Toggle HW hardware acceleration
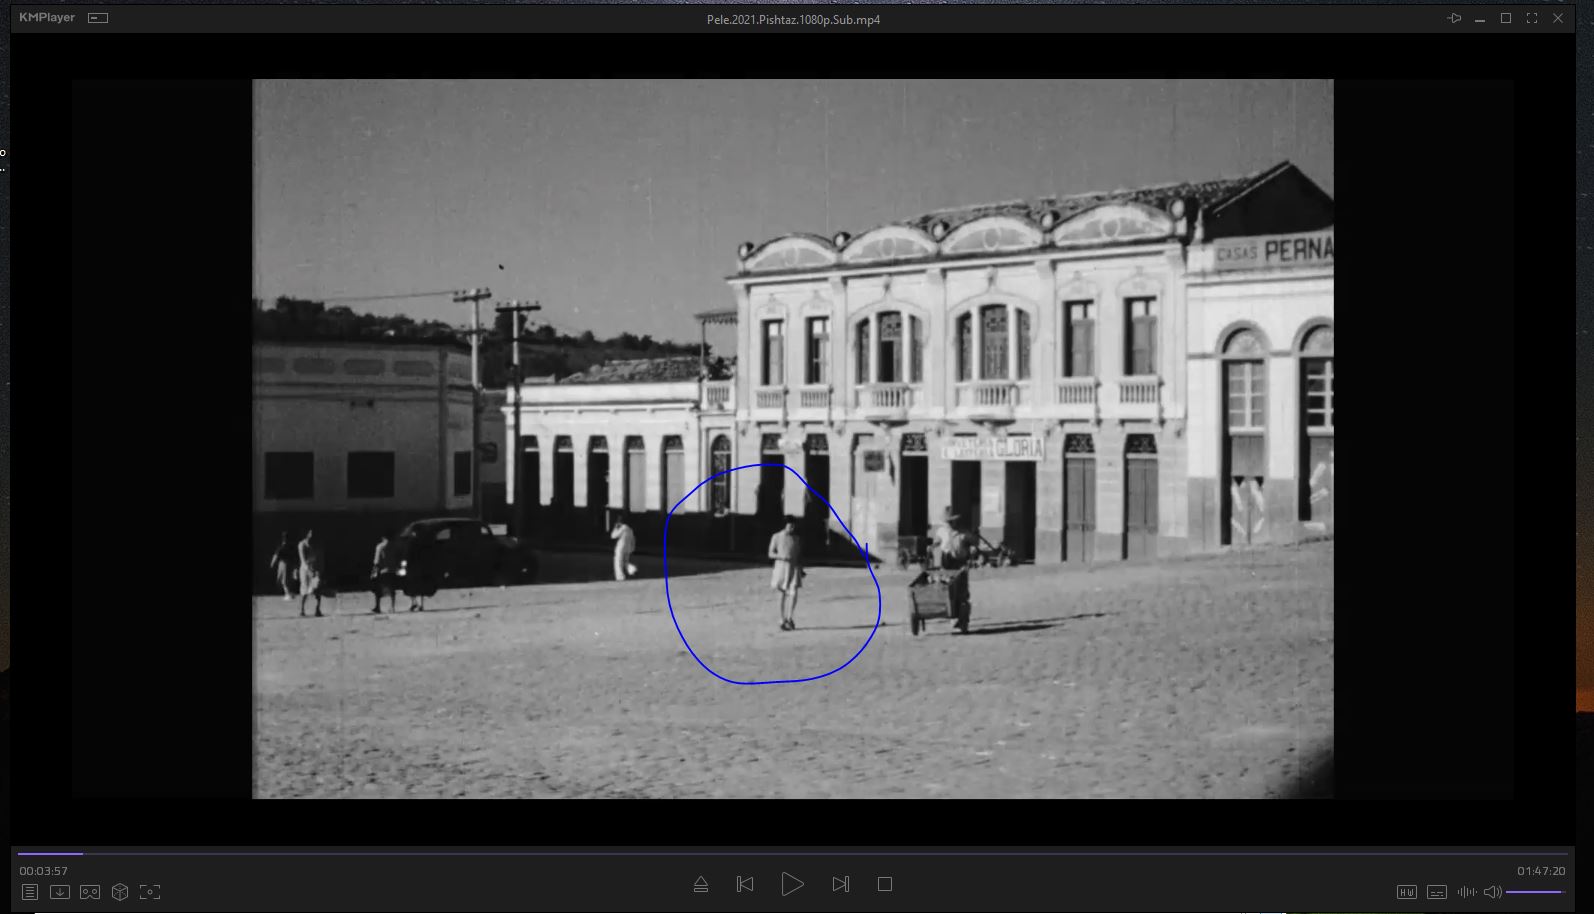Image resolution: width=1594 pixels, height=914 pixels. click(x=1407, y=892)
